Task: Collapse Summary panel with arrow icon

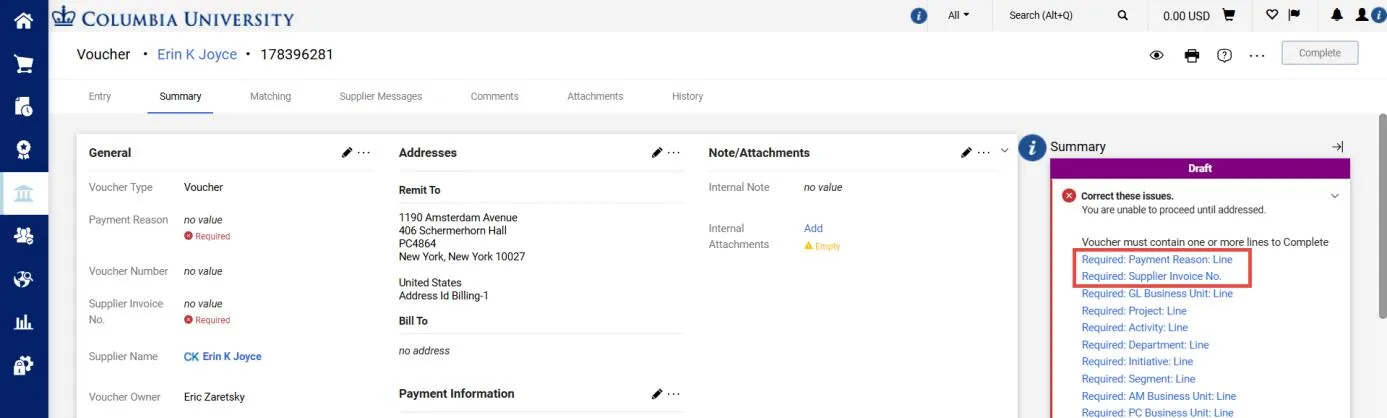Action: pyautogui.click(x=1337, y=147)
